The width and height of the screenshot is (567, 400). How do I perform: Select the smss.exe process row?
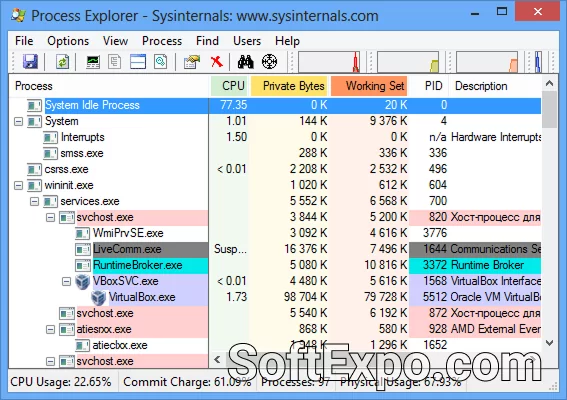275,153
